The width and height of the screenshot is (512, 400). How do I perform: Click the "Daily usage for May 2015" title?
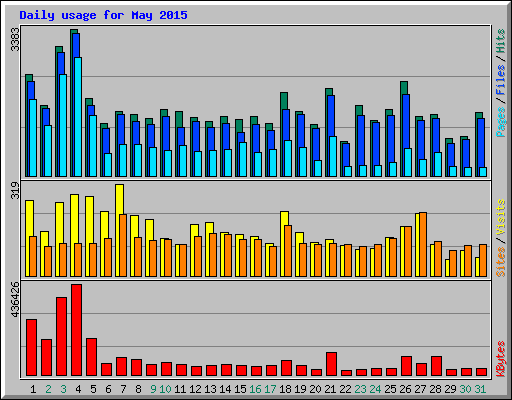103,15
